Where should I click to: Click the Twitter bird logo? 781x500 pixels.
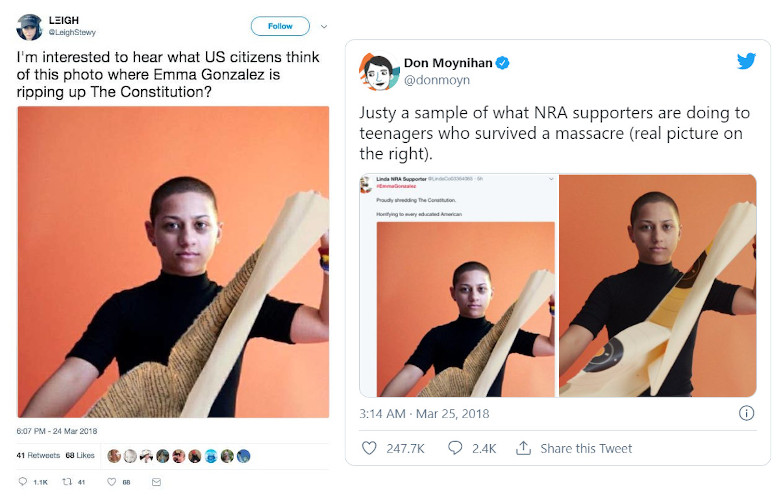coord(746,61)
